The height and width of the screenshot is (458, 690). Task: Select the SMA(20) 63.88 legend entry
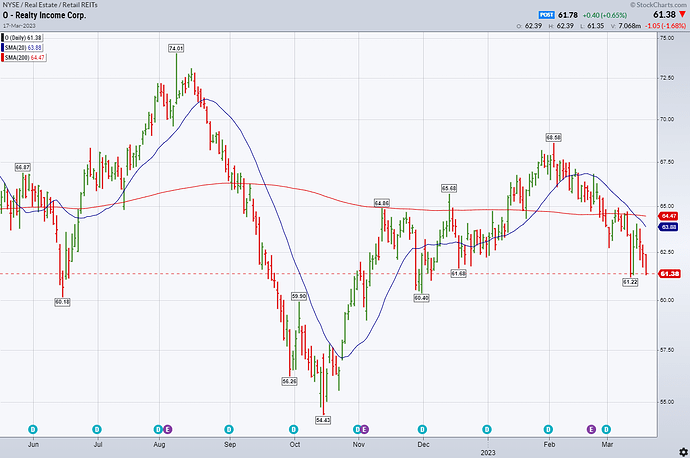pyautogui.click(x=22, y=48)
